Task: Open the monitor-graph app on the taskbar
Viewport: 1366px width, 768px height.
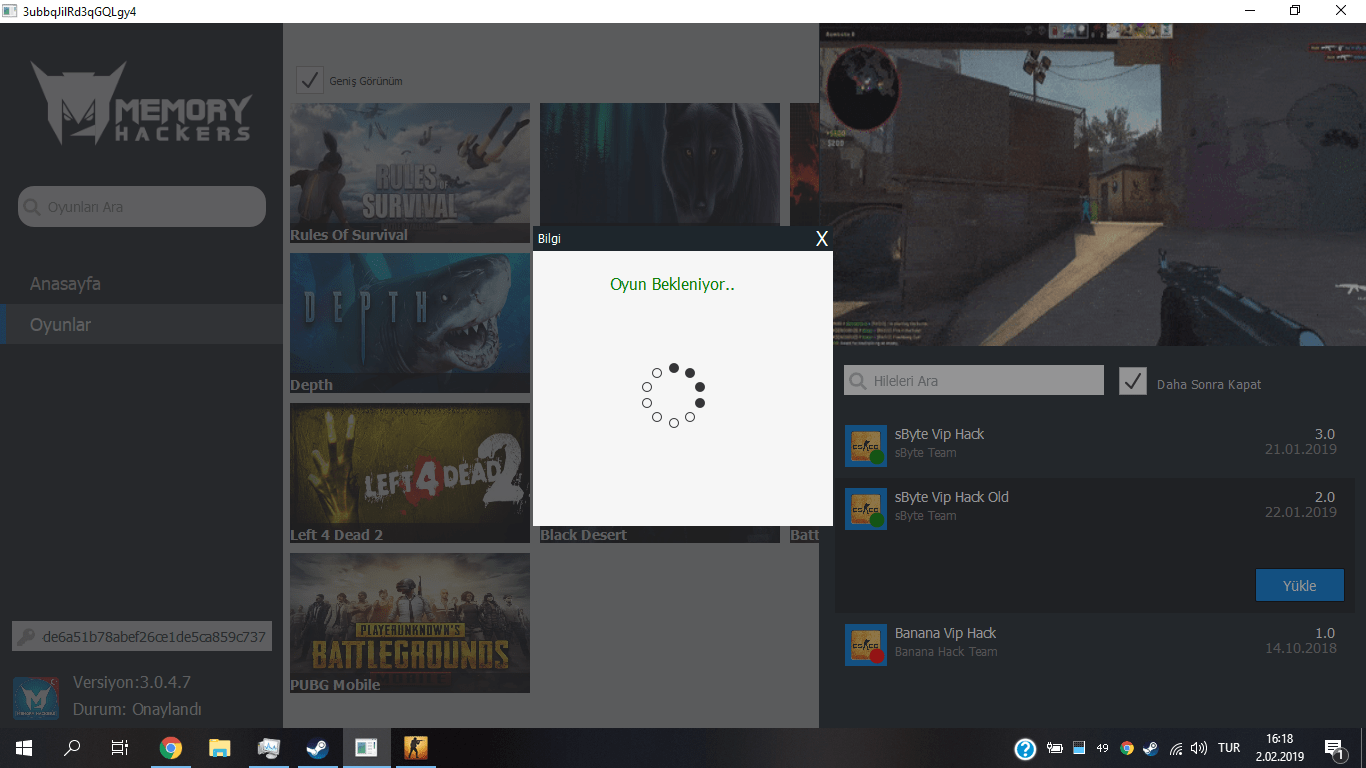Action: coord(268,748)
